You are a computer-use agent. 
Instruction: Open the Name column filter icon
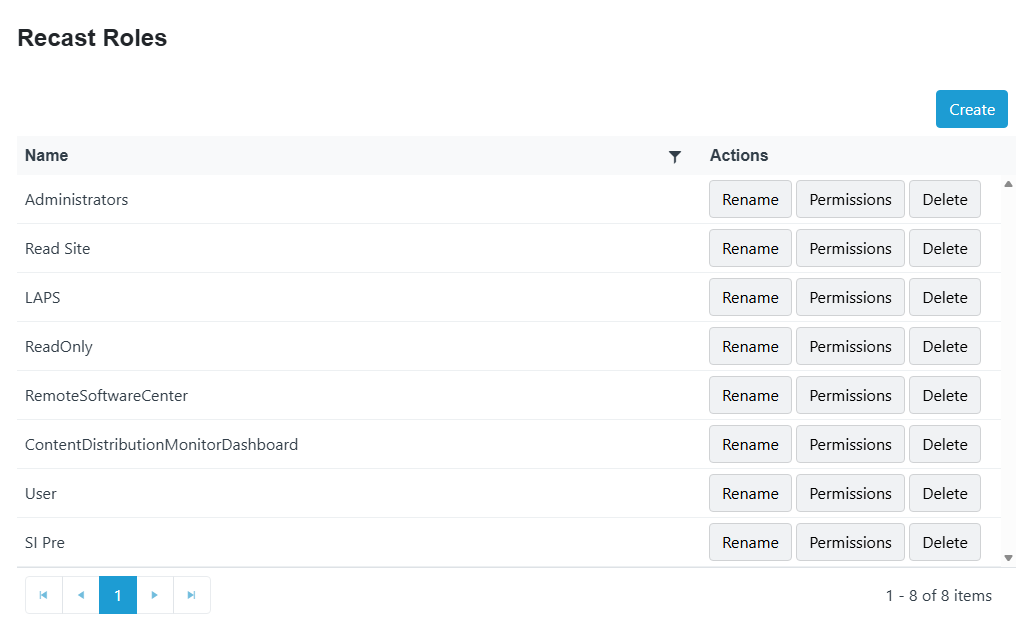675,157
